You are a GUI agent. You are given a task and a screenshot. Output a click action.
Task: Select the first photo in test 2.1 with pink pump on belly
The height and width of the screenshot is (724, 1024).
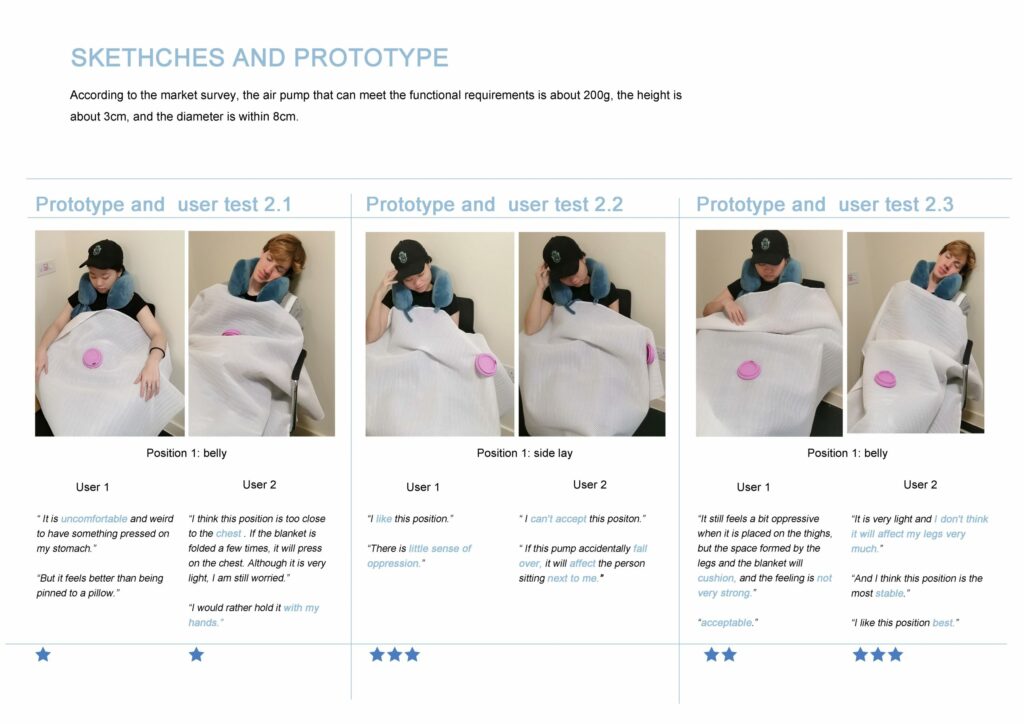[x=110, y=334]
